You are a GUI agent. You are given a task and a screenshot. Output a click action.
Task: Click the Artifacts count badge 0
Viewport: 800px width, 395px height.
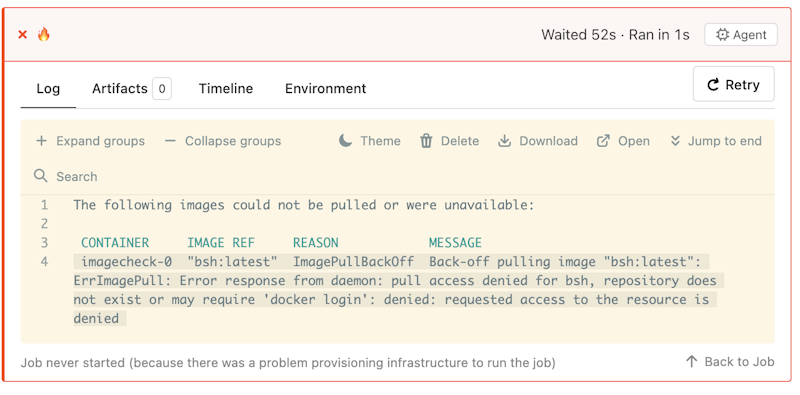pyautogui.click(x=162, y=89)
